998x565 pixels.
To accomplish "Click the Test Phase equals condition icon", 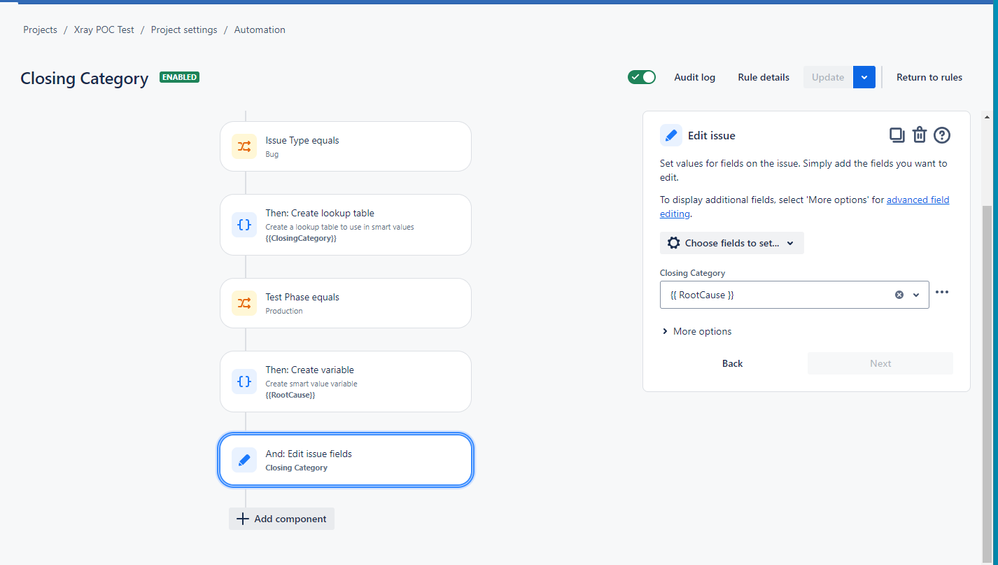I will (x=244, y=303).
